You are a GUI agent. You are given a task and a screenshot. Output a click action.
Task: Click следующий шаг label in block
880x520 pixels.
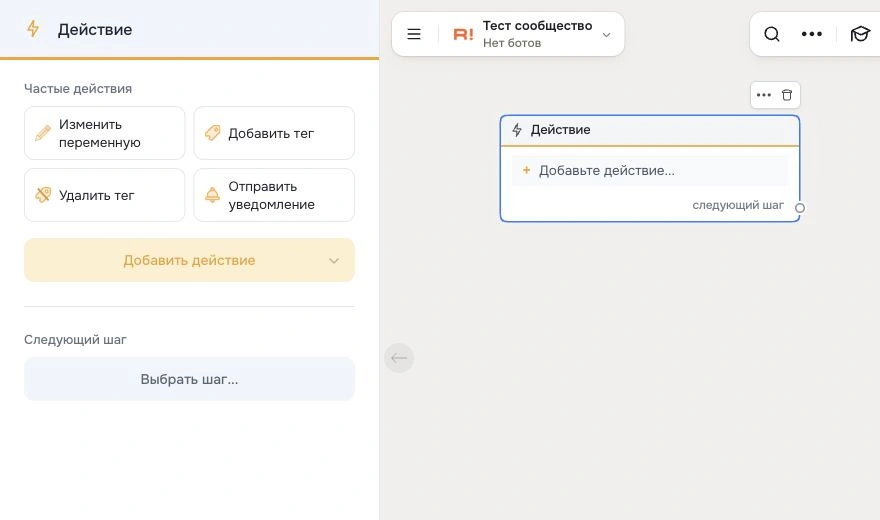point(737,205)
